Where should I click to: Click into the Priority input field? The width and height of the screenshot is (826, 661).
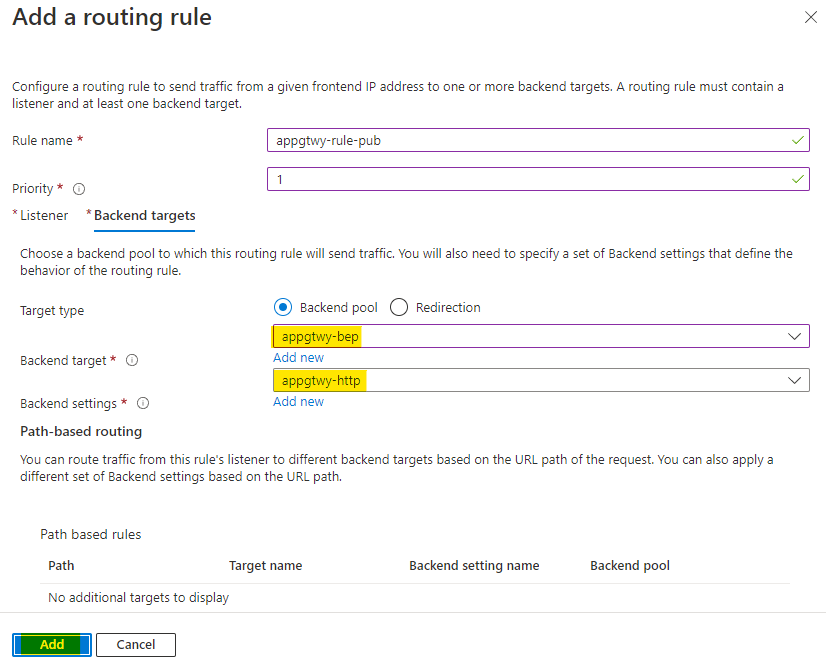[x=530, y=178]
